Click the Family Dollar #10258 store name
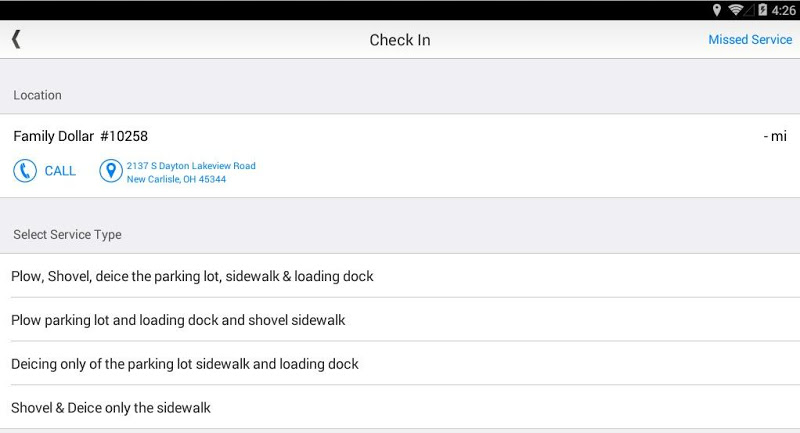Image resolution: width=800 pixels, height=433 pixels. (80, 136)
